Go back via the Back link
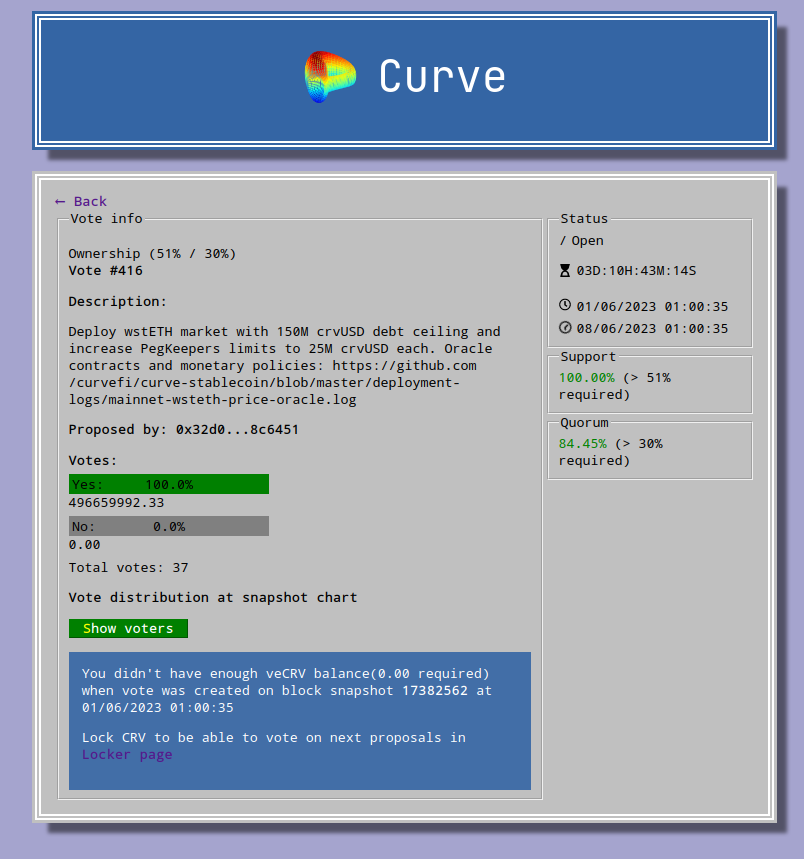This screenshot has width=804, height=859. pyautogui.click(x=81, y=202)
